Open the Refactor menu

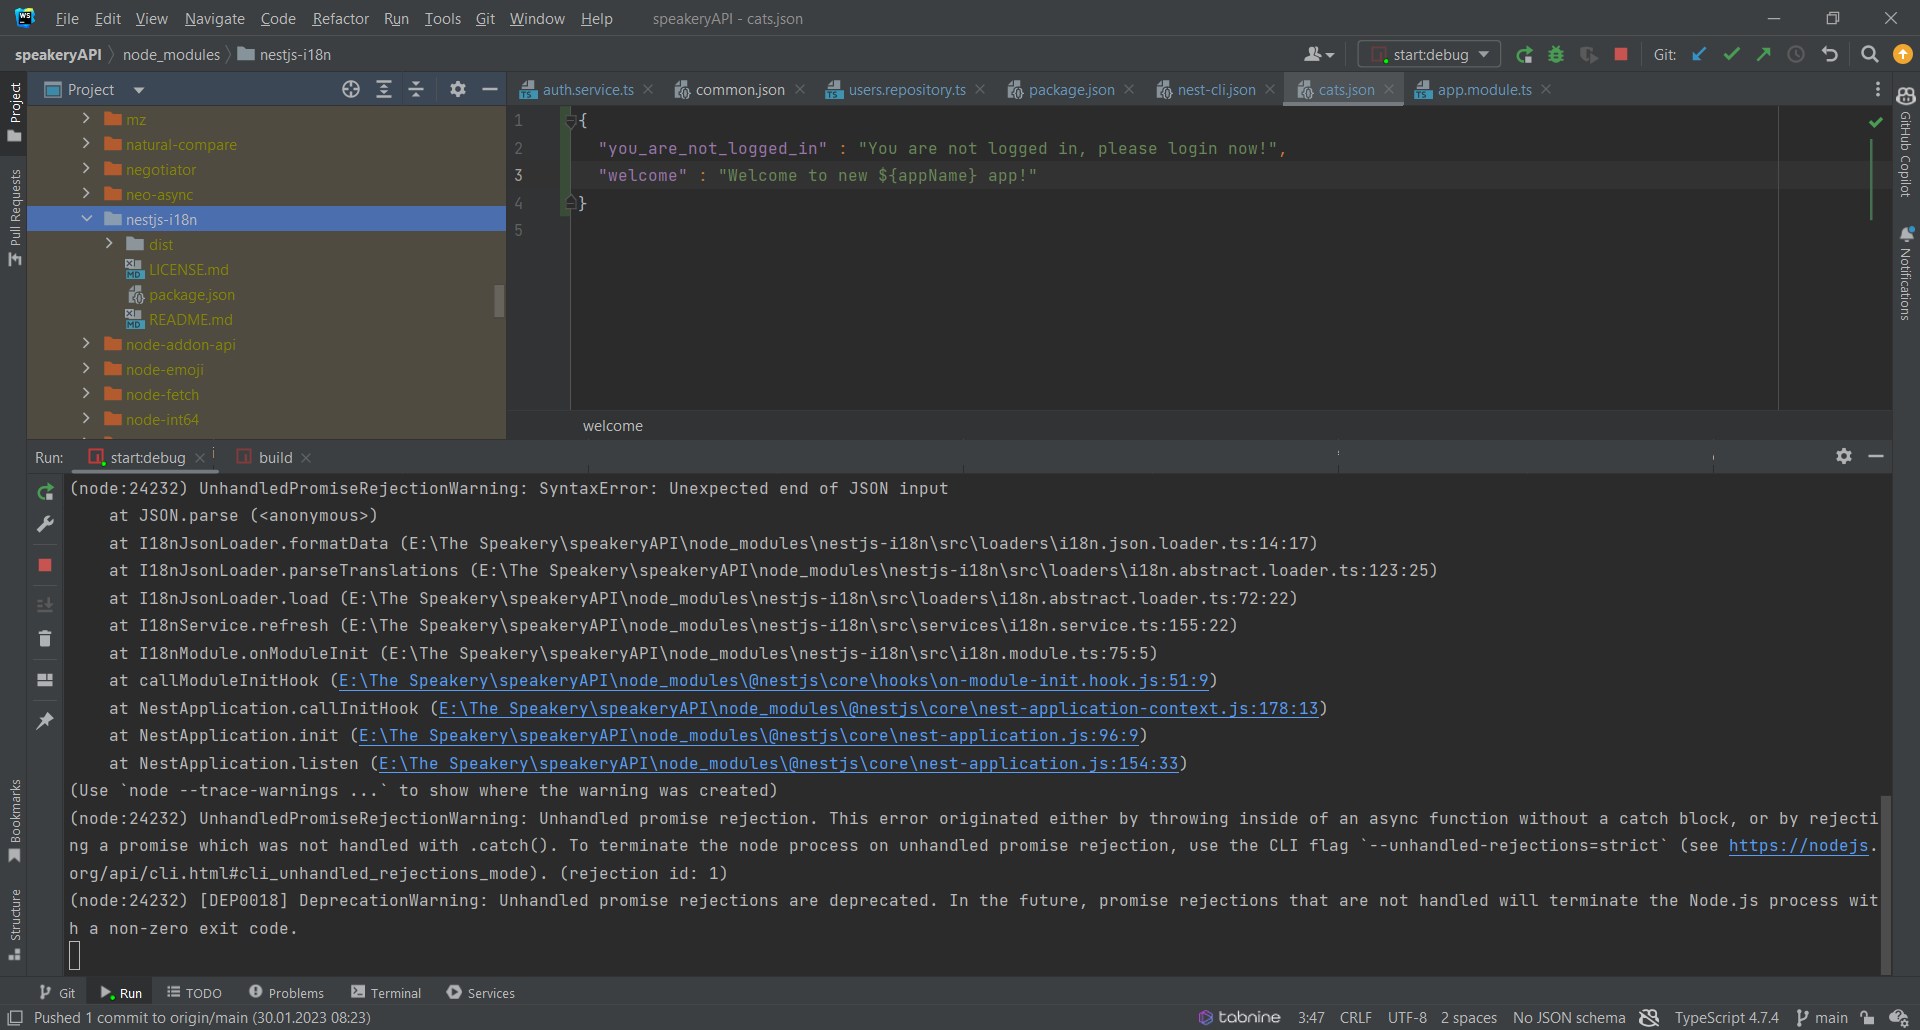tap(340, 18)
